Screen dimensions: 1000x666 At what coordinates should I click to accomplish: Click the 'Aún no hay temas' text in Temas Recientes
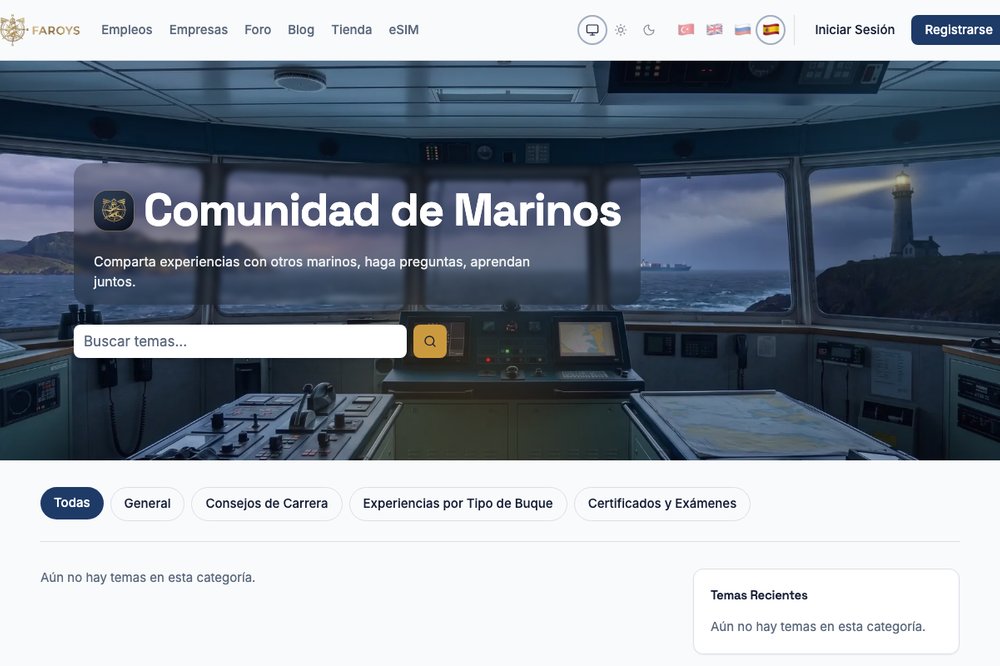click(818, 626)
